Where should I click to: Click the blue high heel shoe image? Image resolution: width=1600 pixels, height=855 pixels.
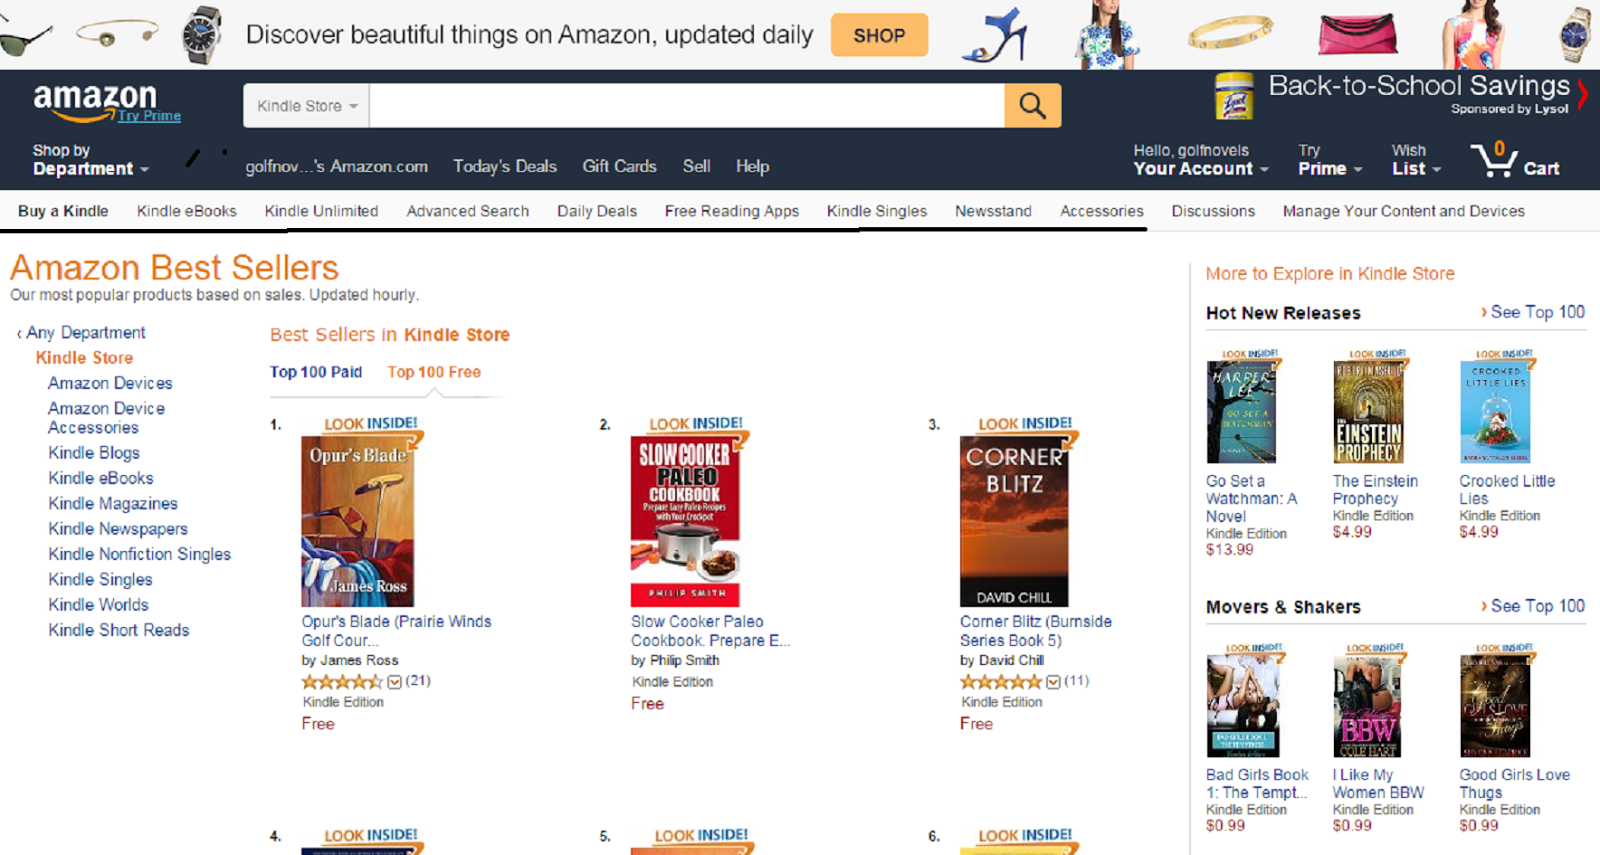(x=995, y=35)
